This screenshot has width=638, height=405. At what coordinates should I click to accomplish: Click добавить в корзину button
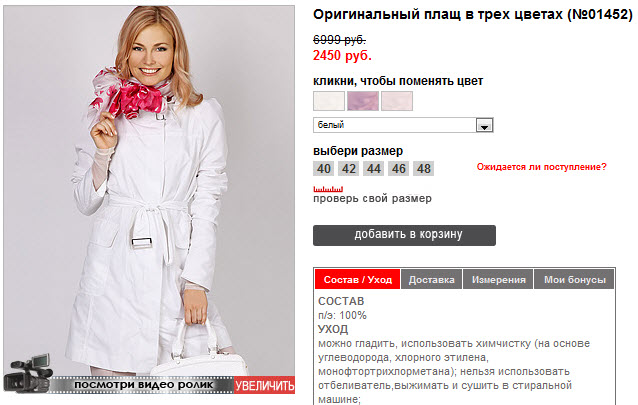point(404,235)
